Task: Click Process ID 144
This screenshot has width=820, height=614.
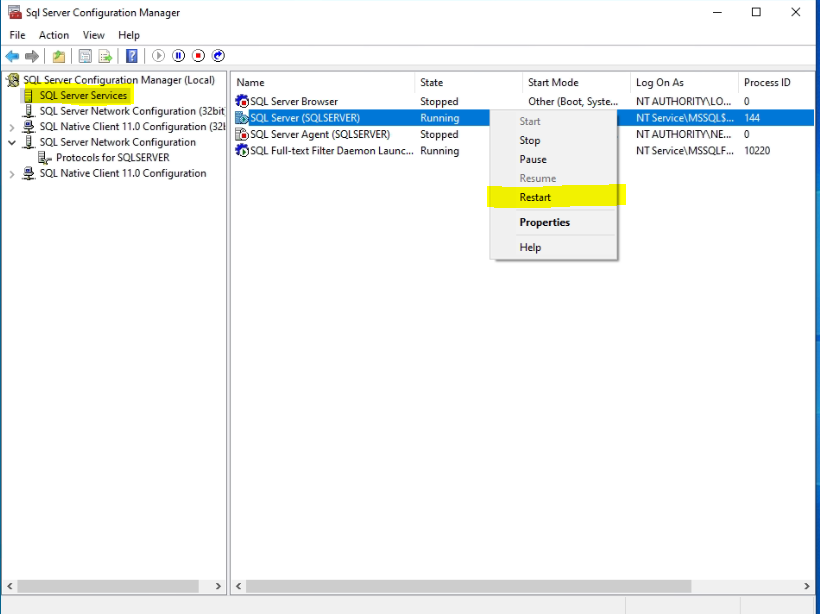Action: tap(751, 118)
